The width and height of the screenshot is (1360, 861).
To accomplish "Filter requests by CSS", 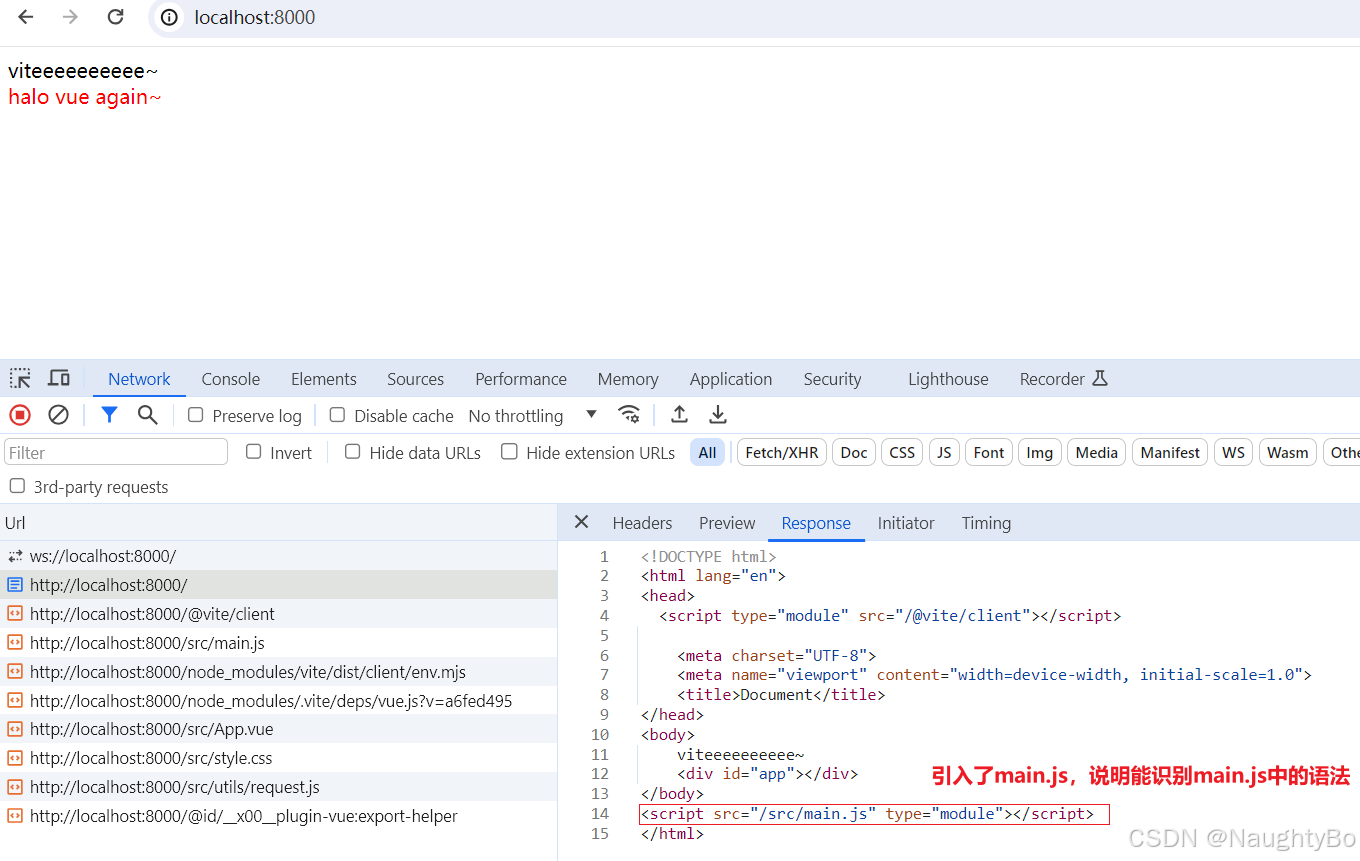I will tap(902, 452).
